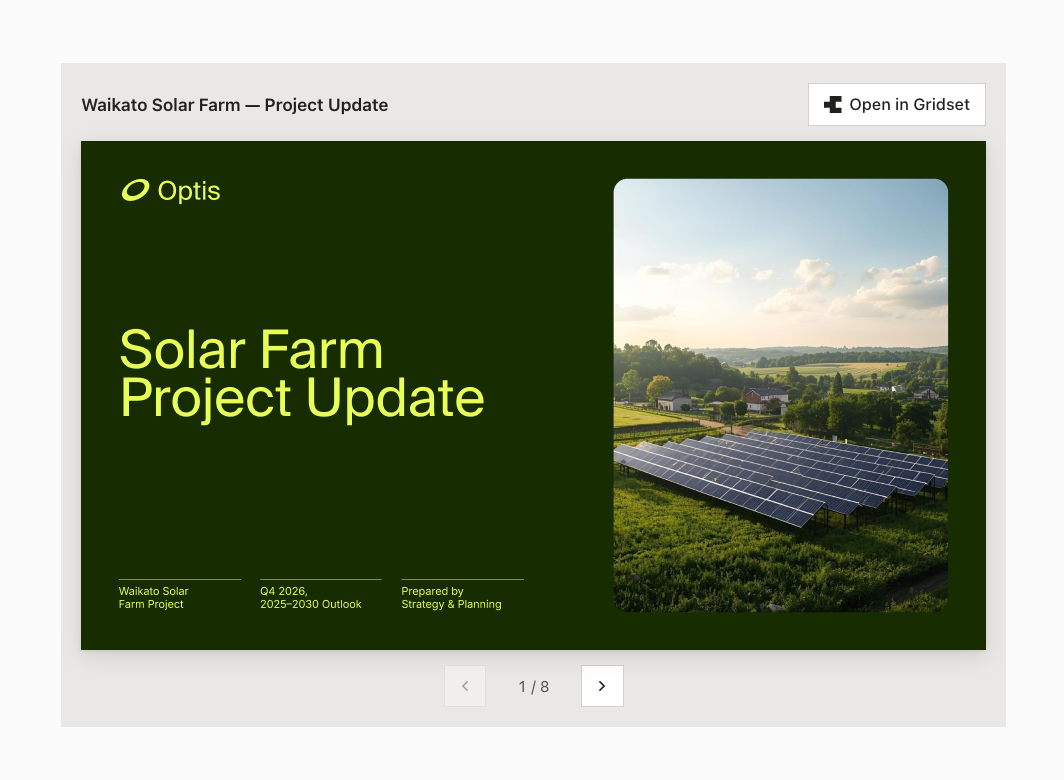Click the 'Q4 2026, 2025–2030 Outlook' text
This screenshot has width=1064, height=780.
coord(311,597)
